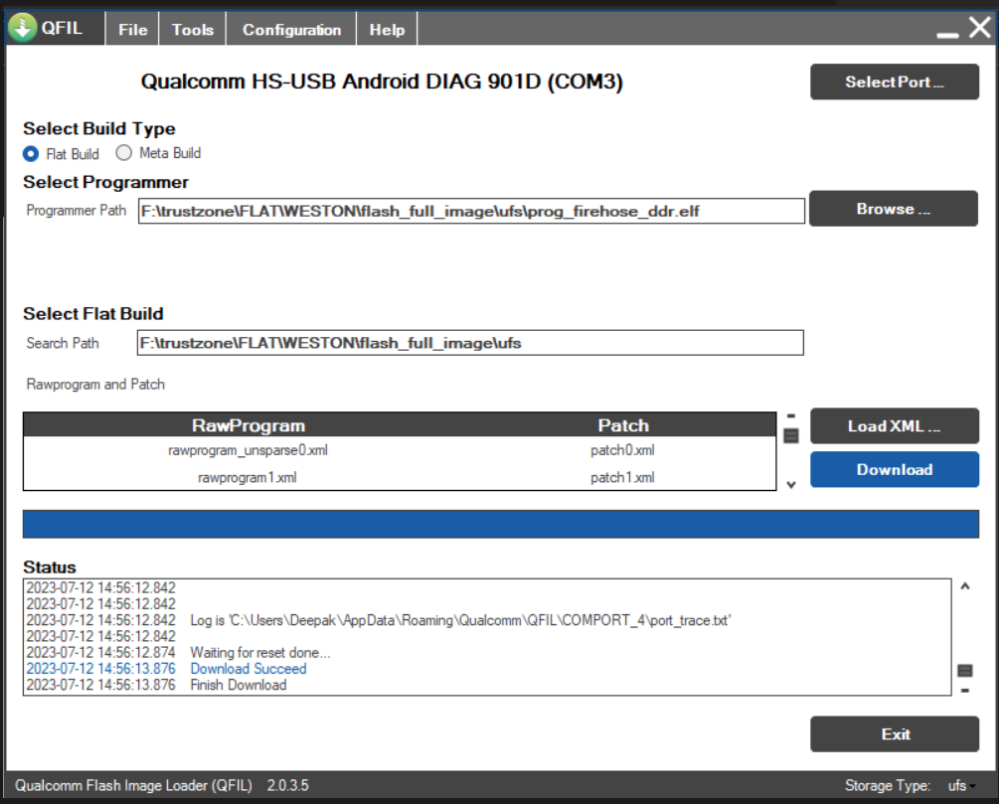Click the QFIL version 2.0.3.5 status text
The height and width of the screenshot is (804, 999).
click(287, 786)
